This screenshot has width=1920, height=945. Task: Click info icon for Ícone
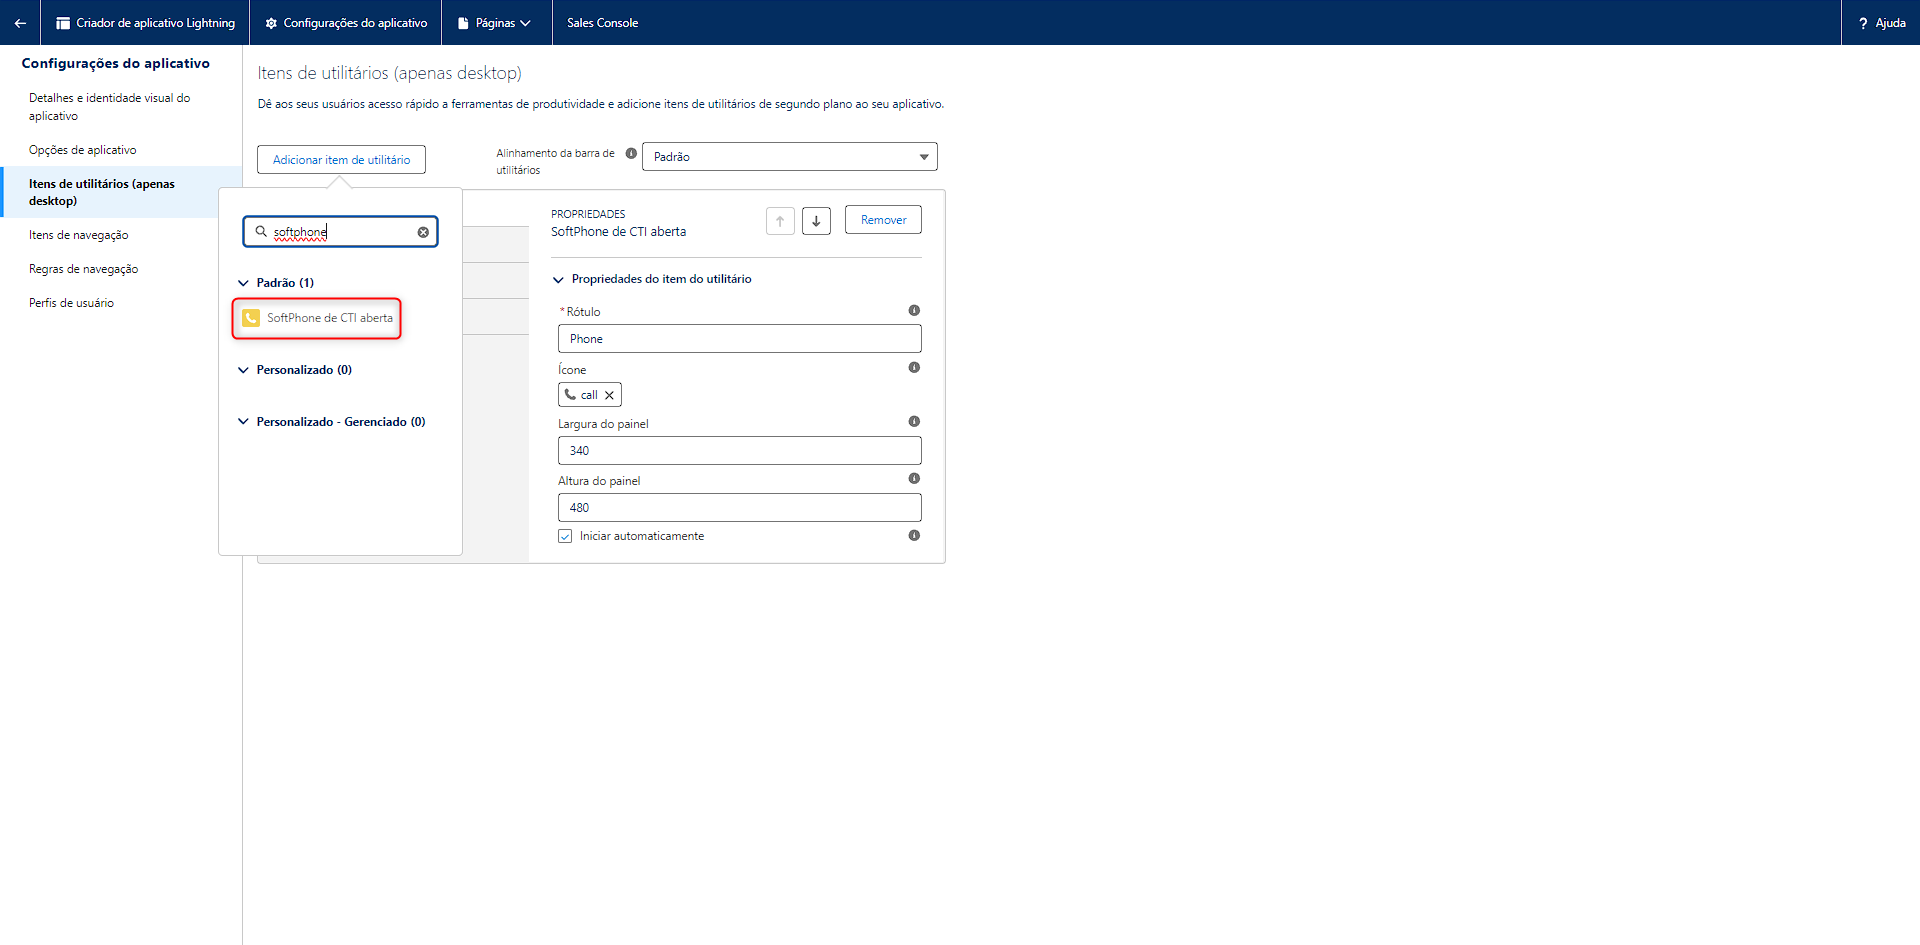tap(914, 368)
